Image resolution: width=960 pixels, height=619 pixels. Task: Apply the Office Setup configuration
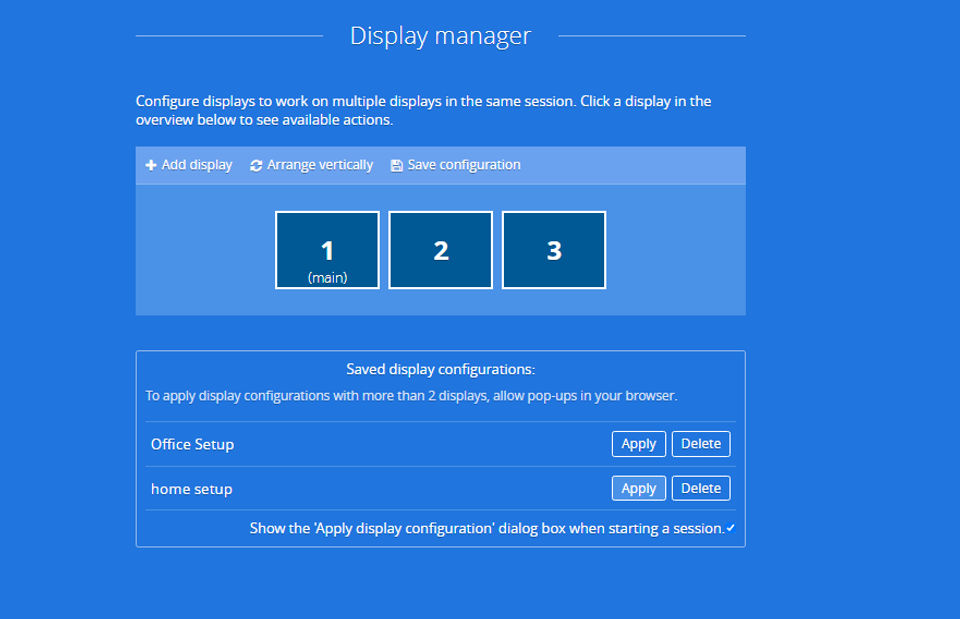639,444
